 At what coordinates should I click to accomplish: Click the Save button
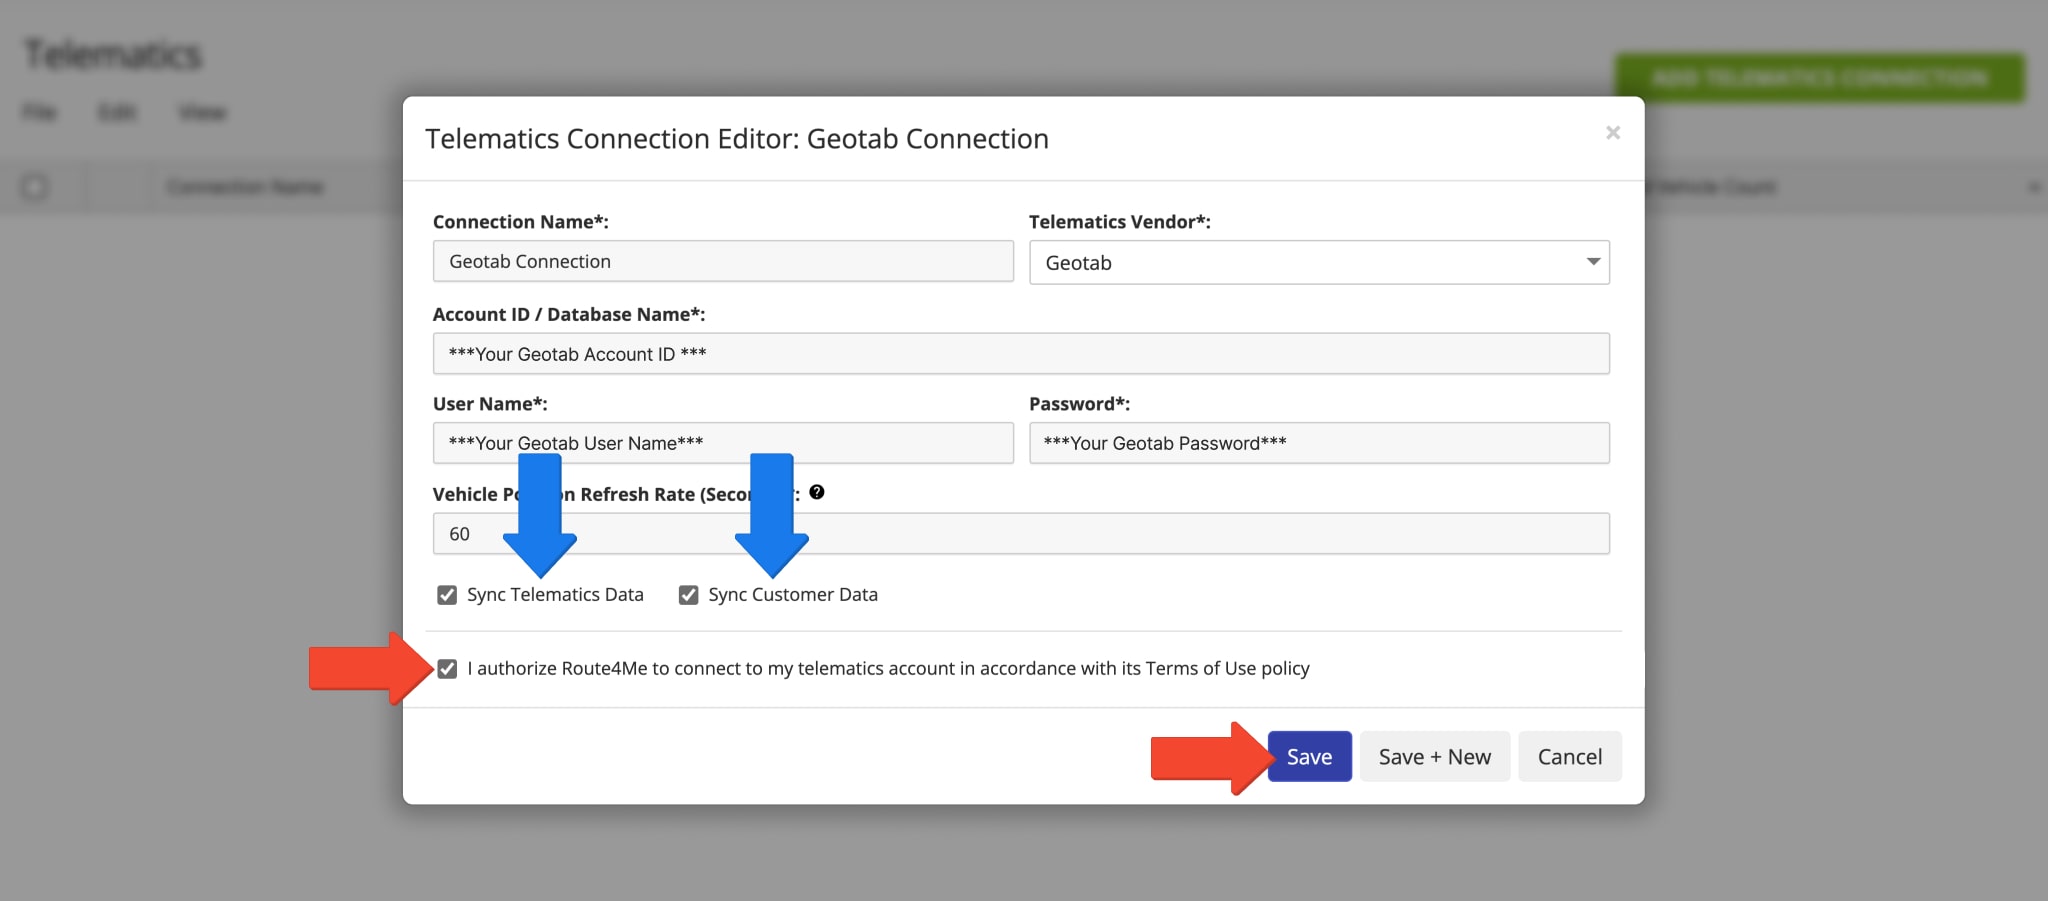[1309, 757]
